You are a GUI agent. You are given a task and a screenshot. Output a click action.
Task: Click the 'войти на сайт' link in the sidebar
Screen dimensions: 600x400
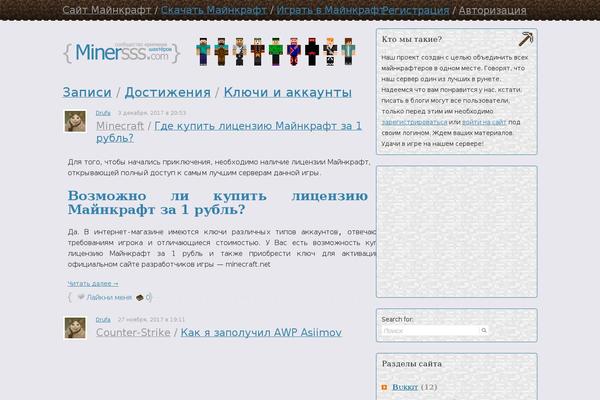pos(484,122)
